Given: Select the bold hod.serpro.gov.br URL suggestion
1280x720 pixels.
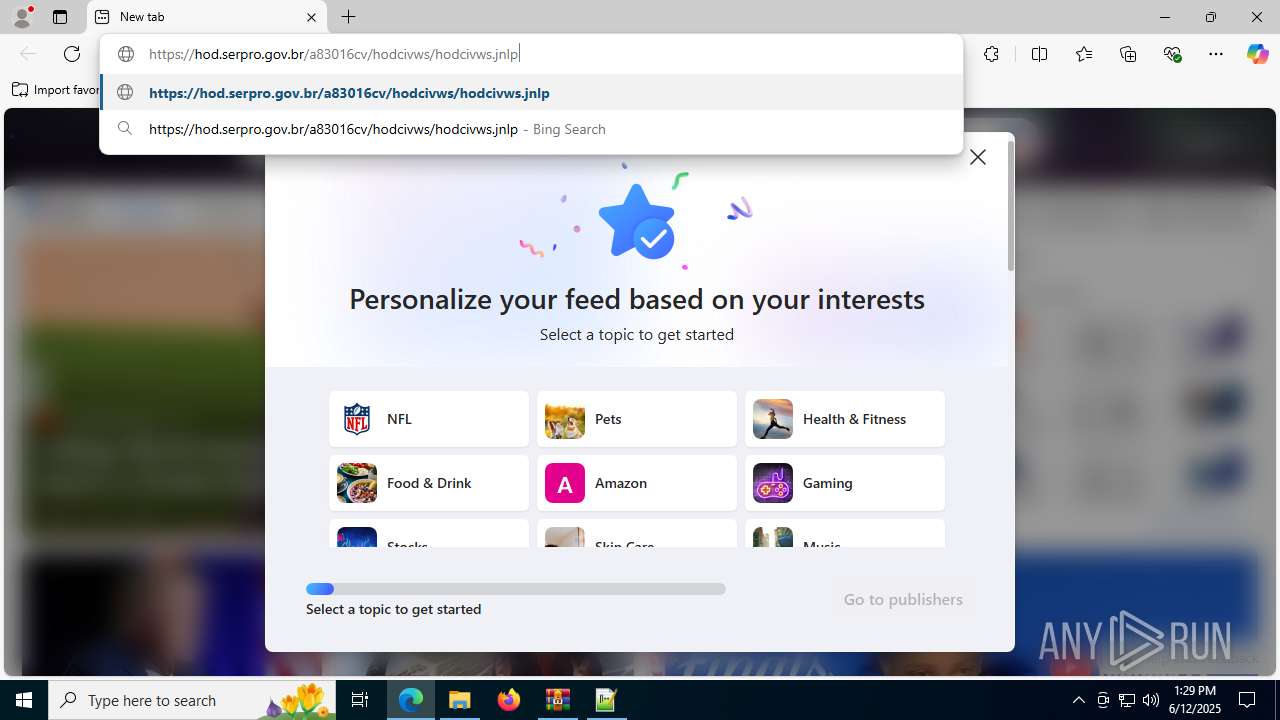Looking at the screenshot, I should (x=532, y=93).
